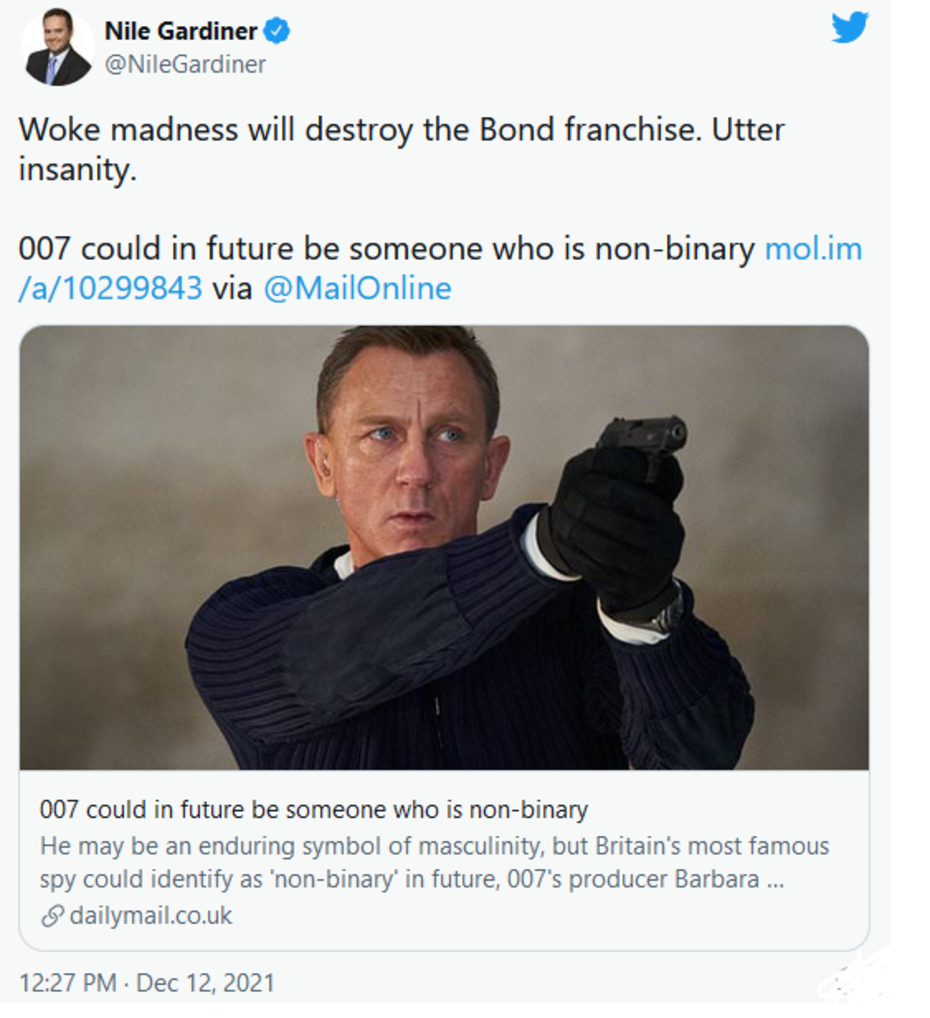Click the 12:27 PM timestamp

(x=67, y=982)
